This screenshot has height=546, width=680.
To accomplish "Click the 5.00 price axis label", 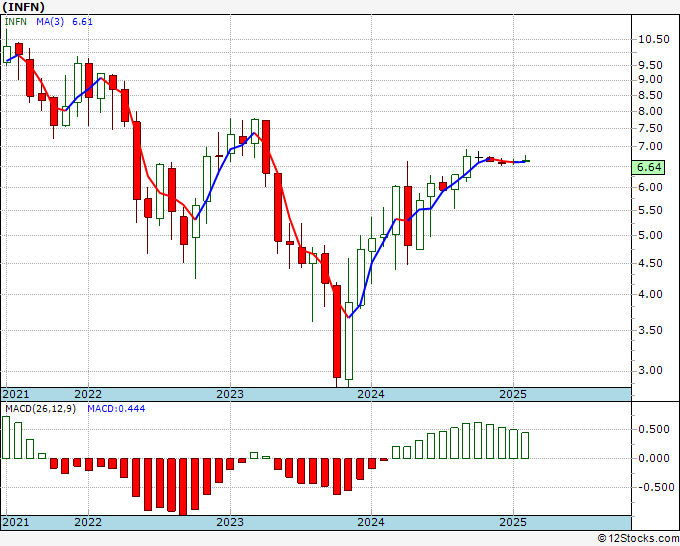I will 650,235.
